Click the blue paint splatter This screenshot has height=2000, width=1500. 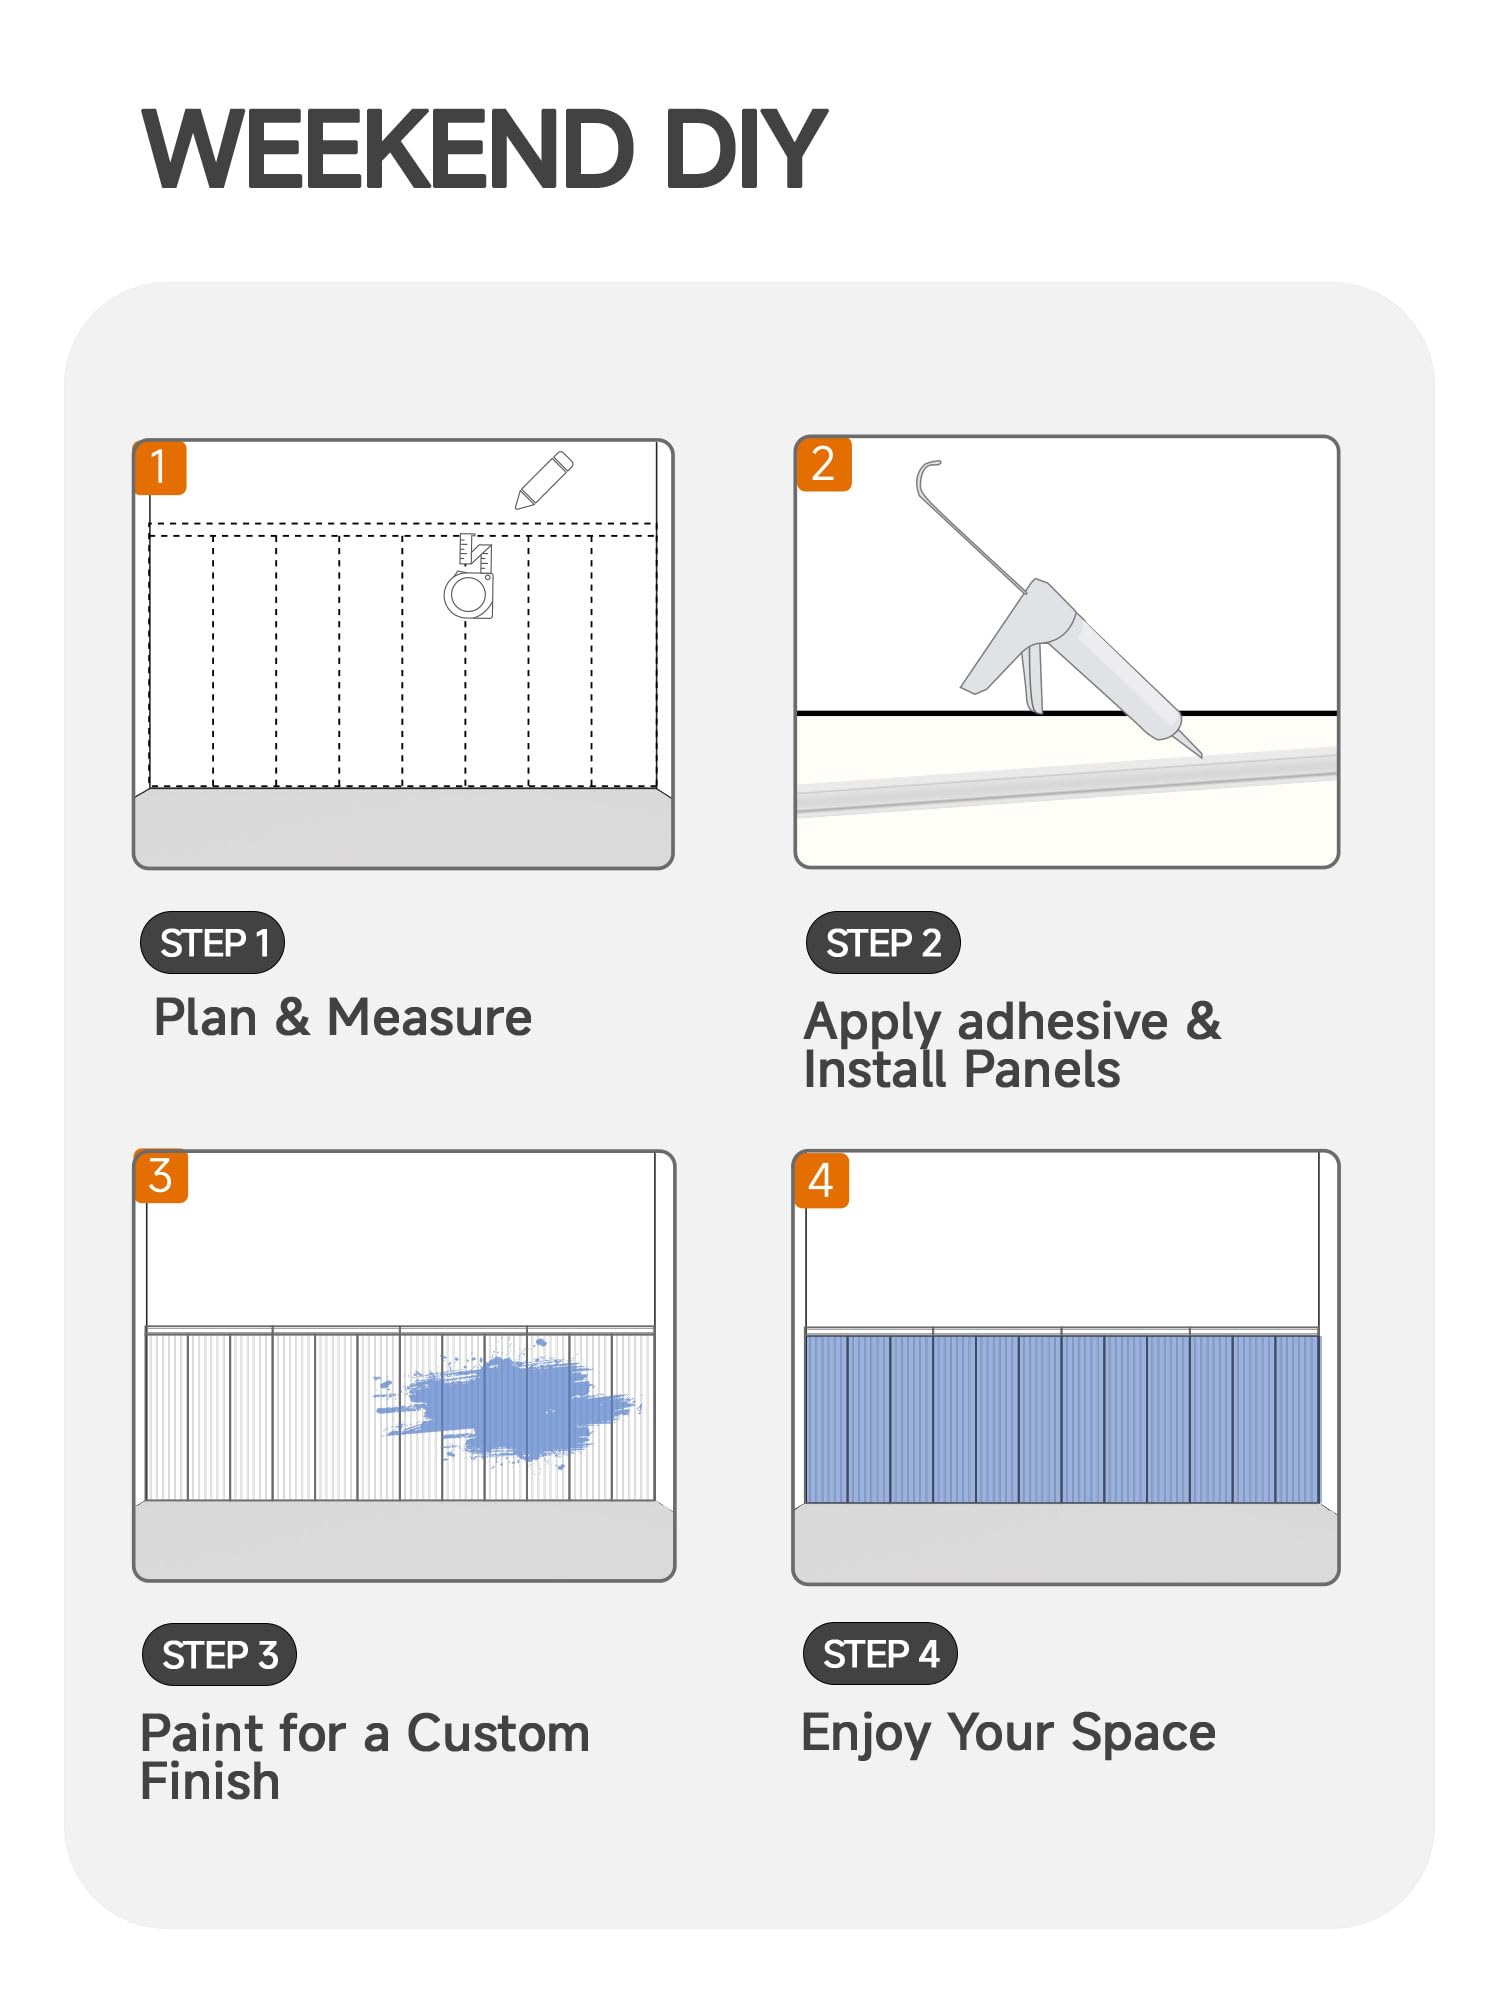click(x=508, y=1404)
